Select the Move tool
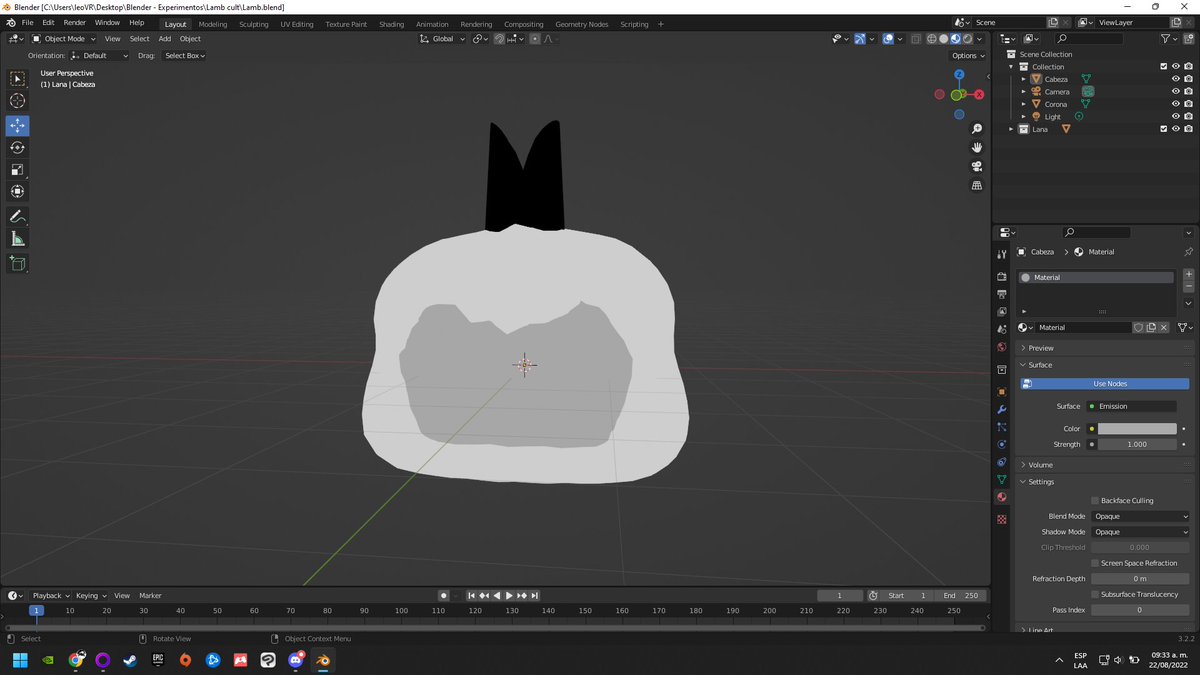This screenshot has height=675, width=1200. [17, 126]
